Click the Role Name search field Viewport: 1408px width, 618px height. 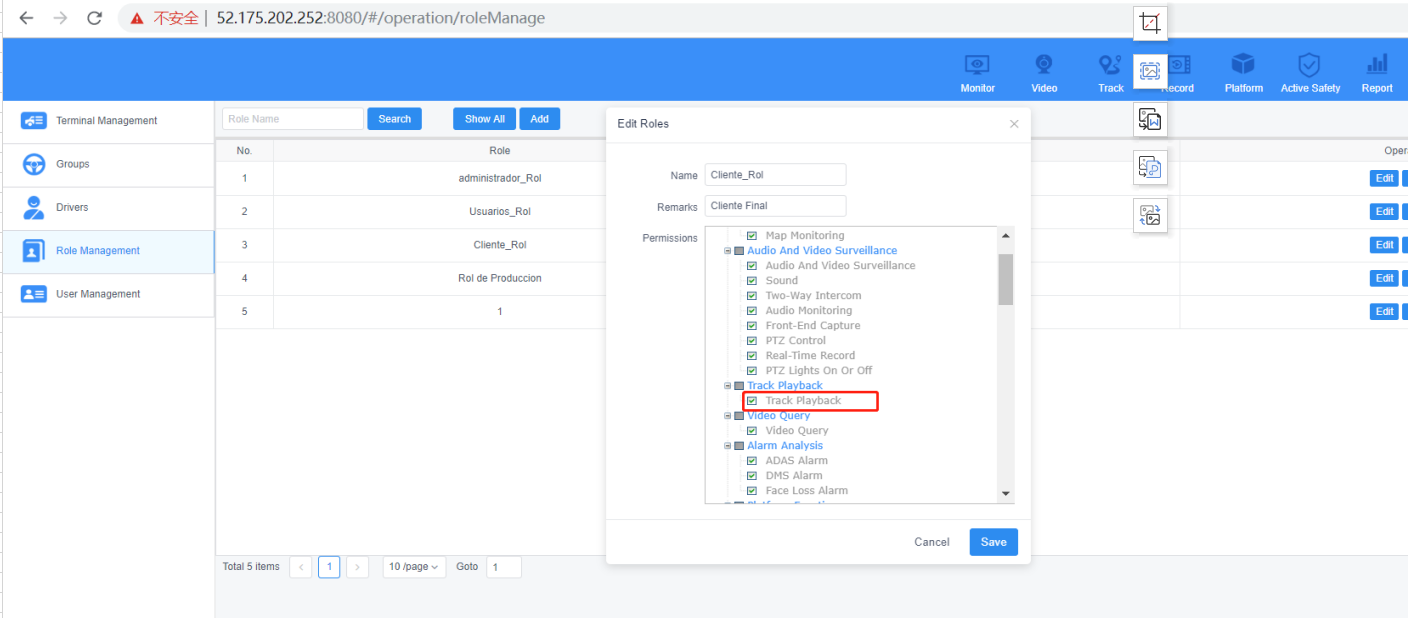292,119
